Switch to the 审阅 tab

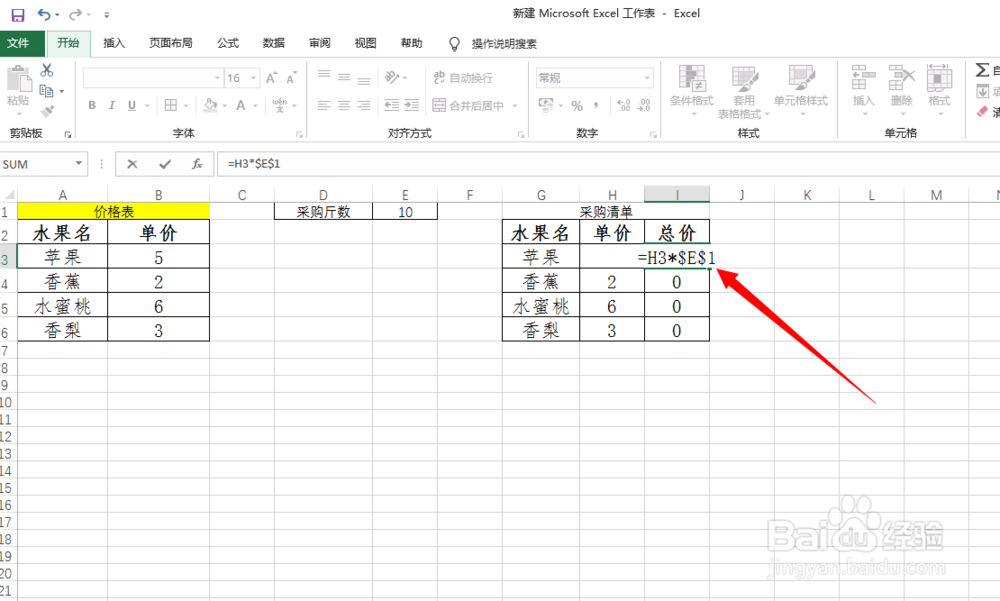(x=320, y=43)
